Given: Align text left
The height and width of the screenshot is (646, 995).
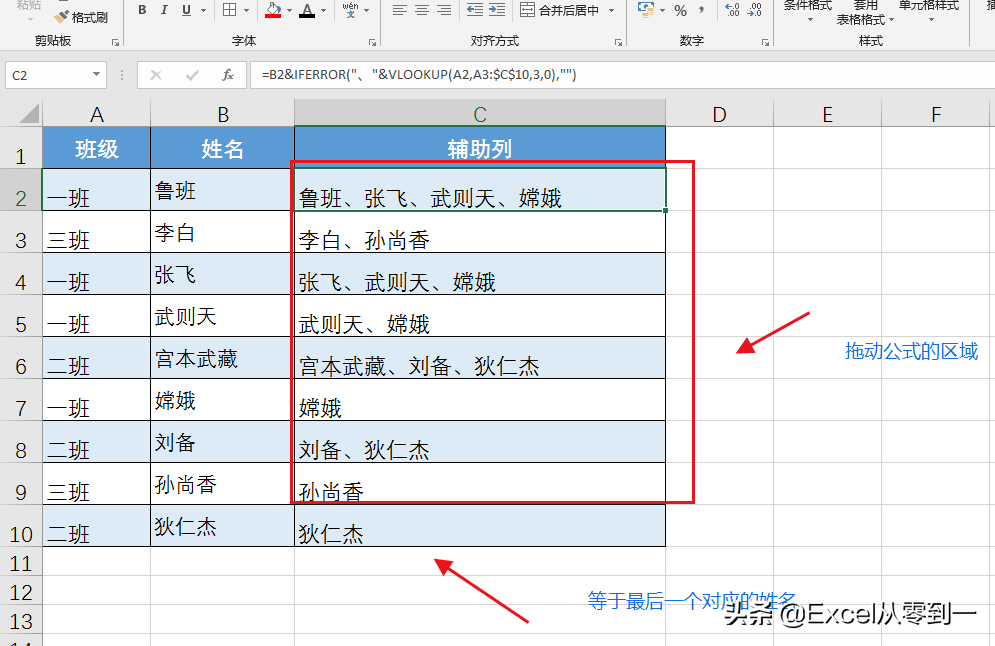Looking at the screenshot, I should 399,10.
